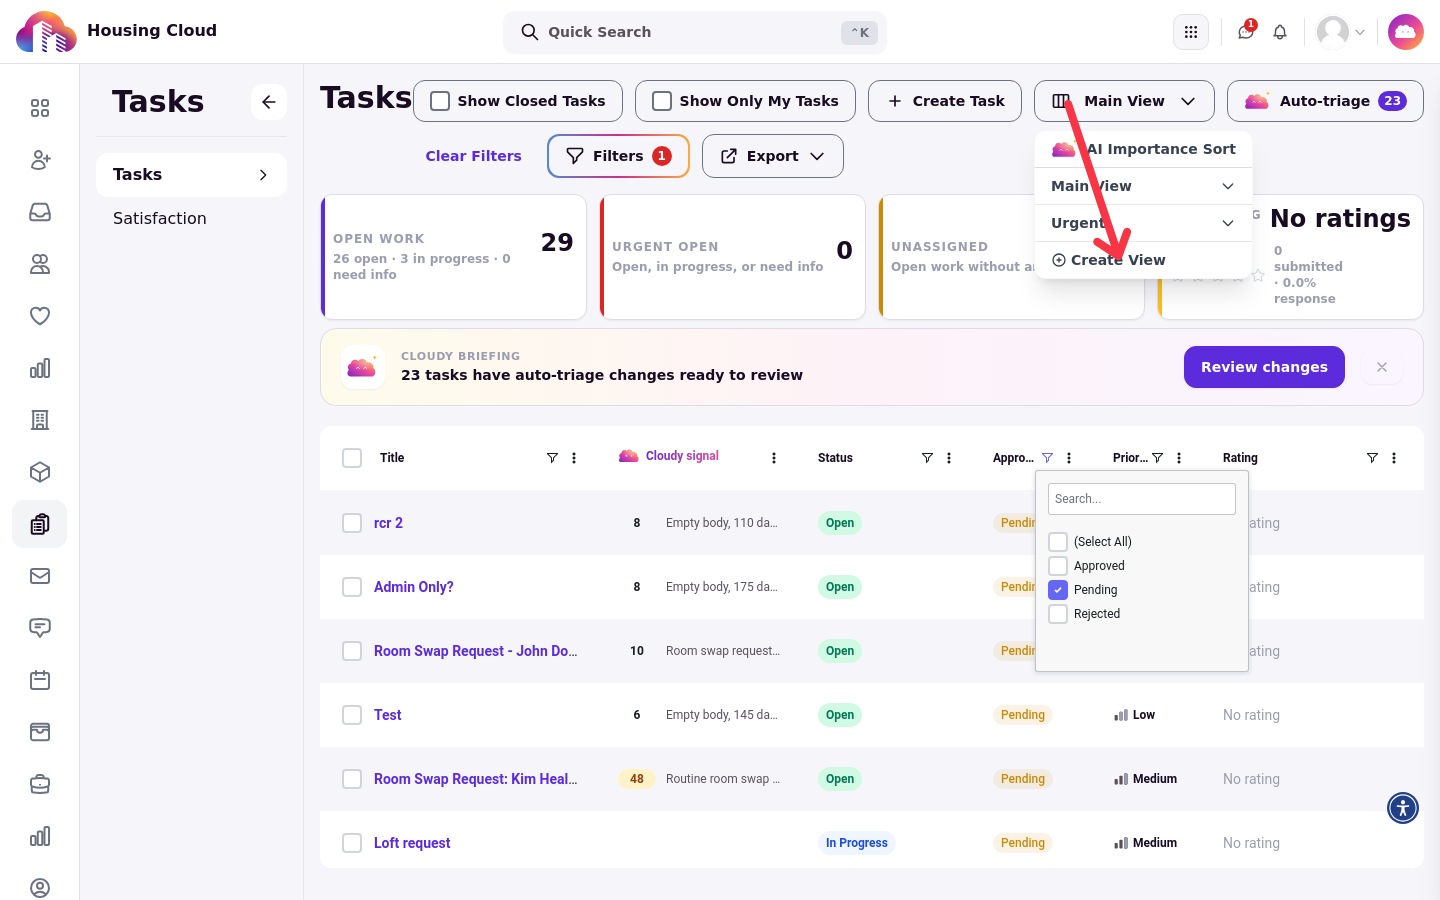This screenshot has width=1440, height=900.
Task: Focus the Quick Search box
Action: click(695, 32)
